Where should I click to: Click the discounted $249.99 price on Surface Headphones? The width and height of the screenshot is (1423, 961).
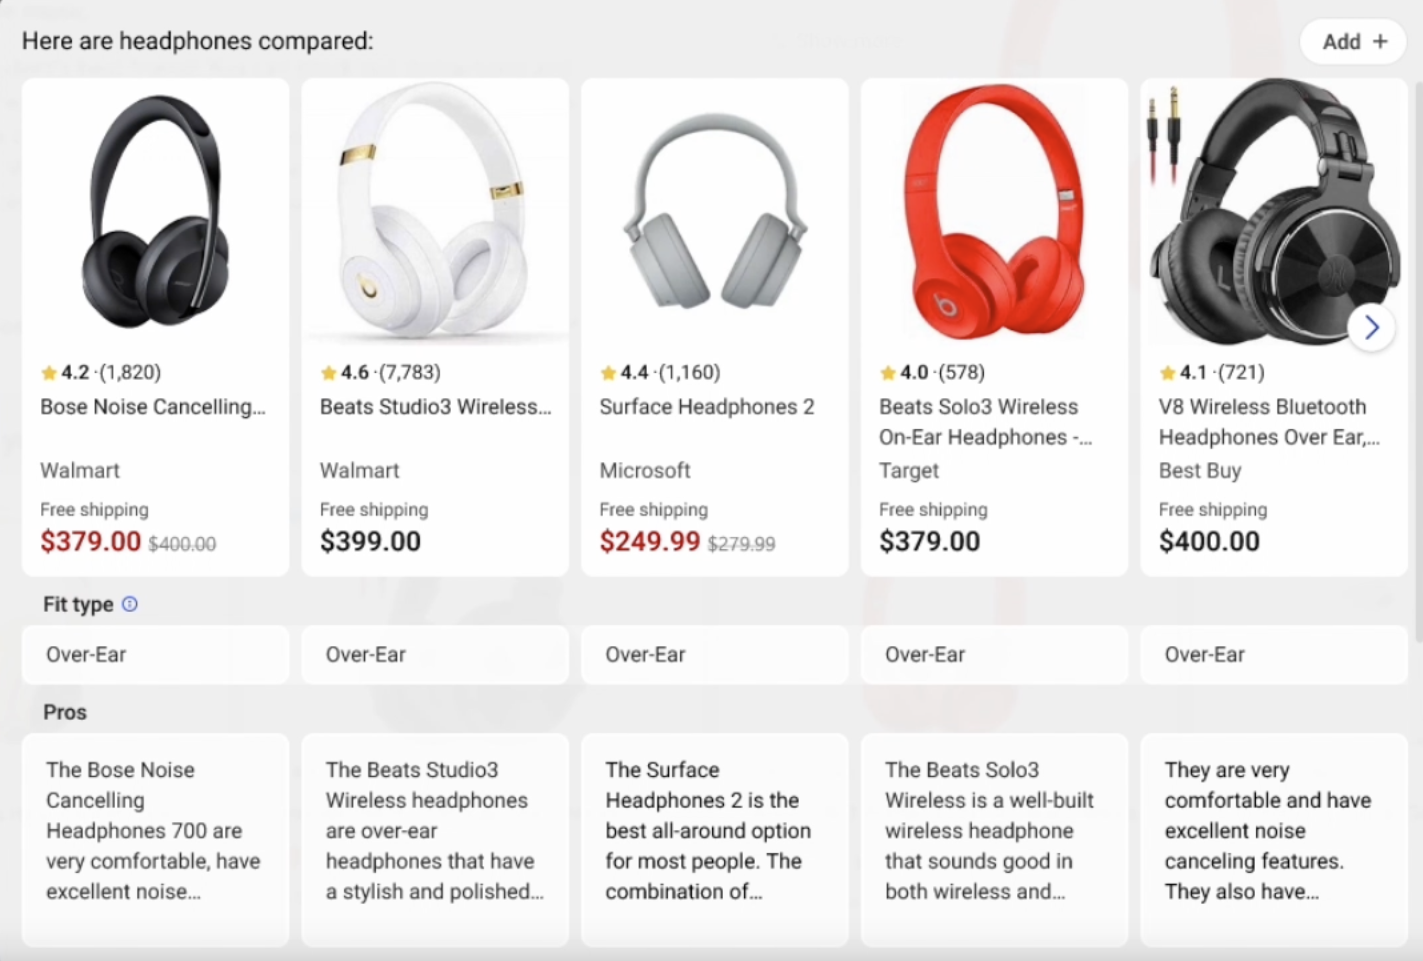[650, 541]
